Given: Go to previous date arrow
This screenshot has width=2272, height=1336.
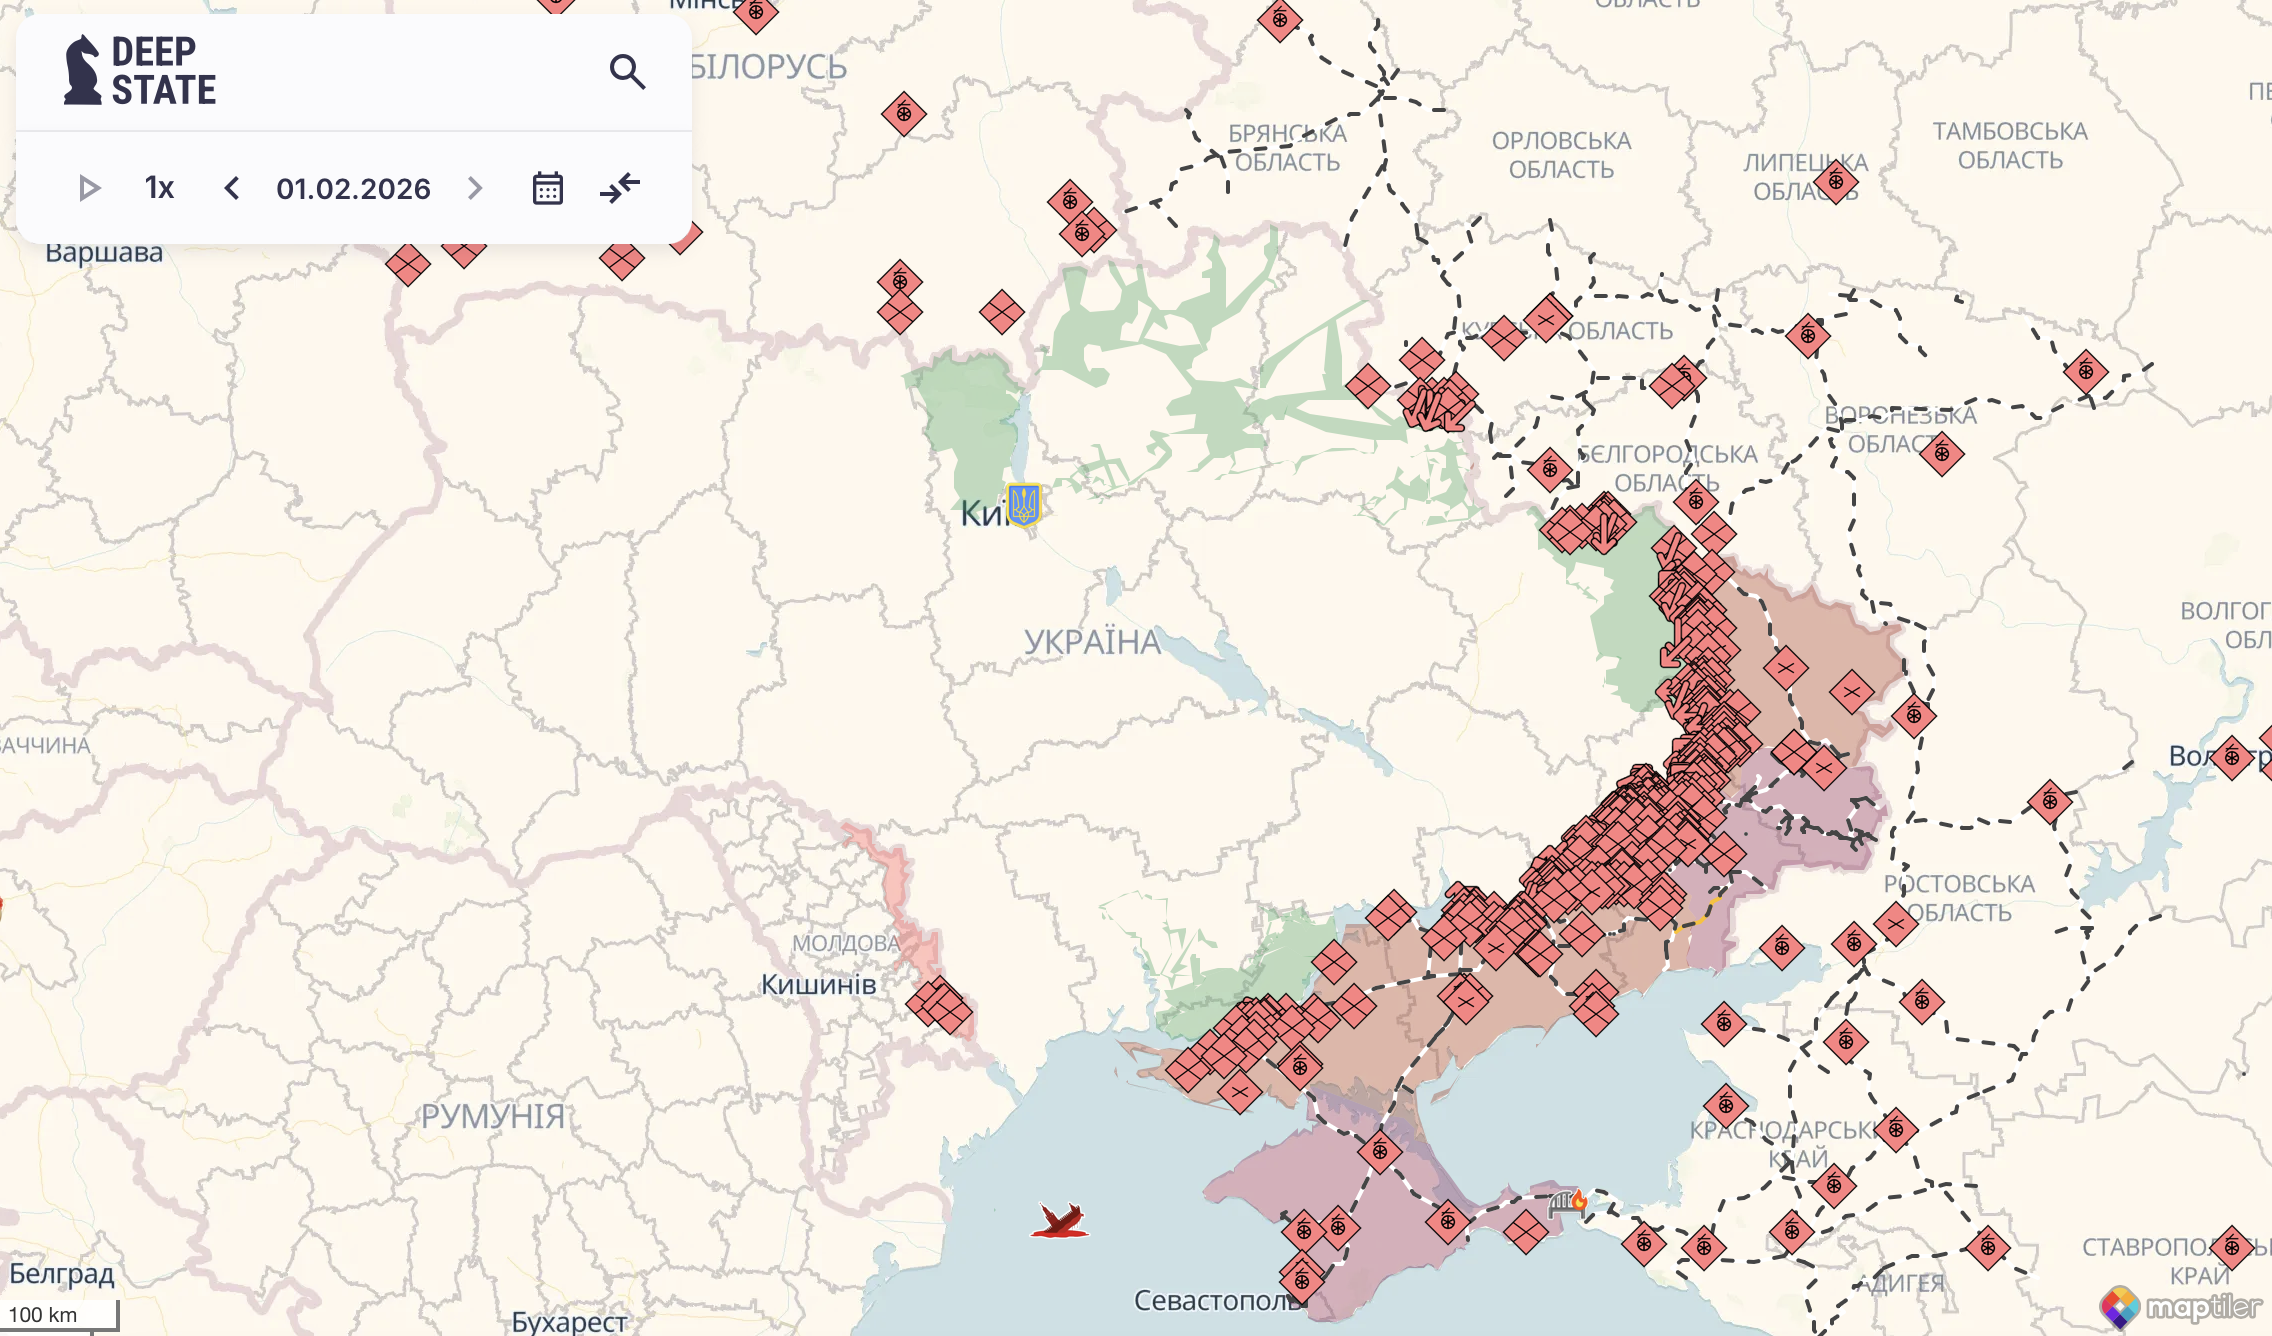Looking at the screenshot, I should (231, 188).
